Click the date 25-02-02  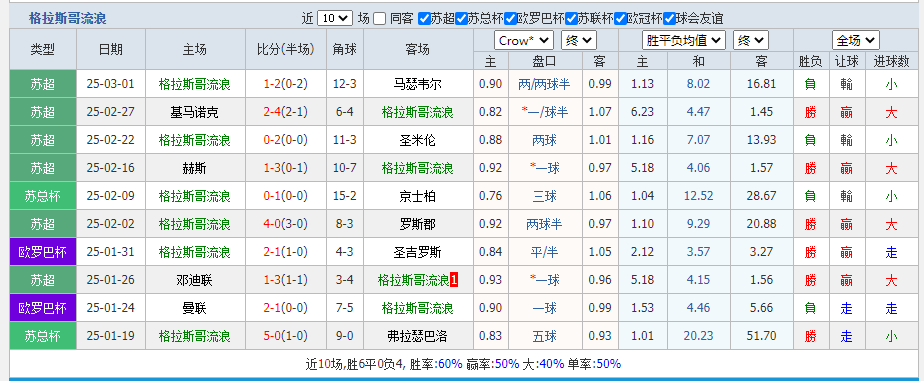pos(111,224)
